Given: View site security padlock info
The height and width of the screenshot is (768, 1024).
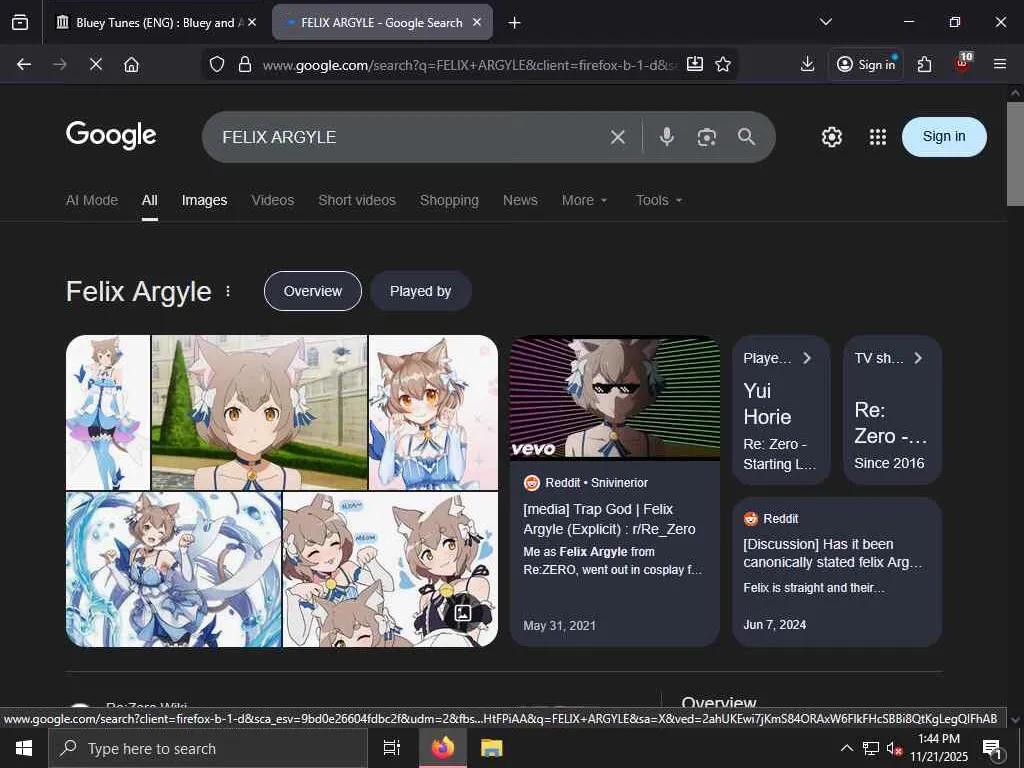Looking at the screenshot, I should [x=245, y=64].
